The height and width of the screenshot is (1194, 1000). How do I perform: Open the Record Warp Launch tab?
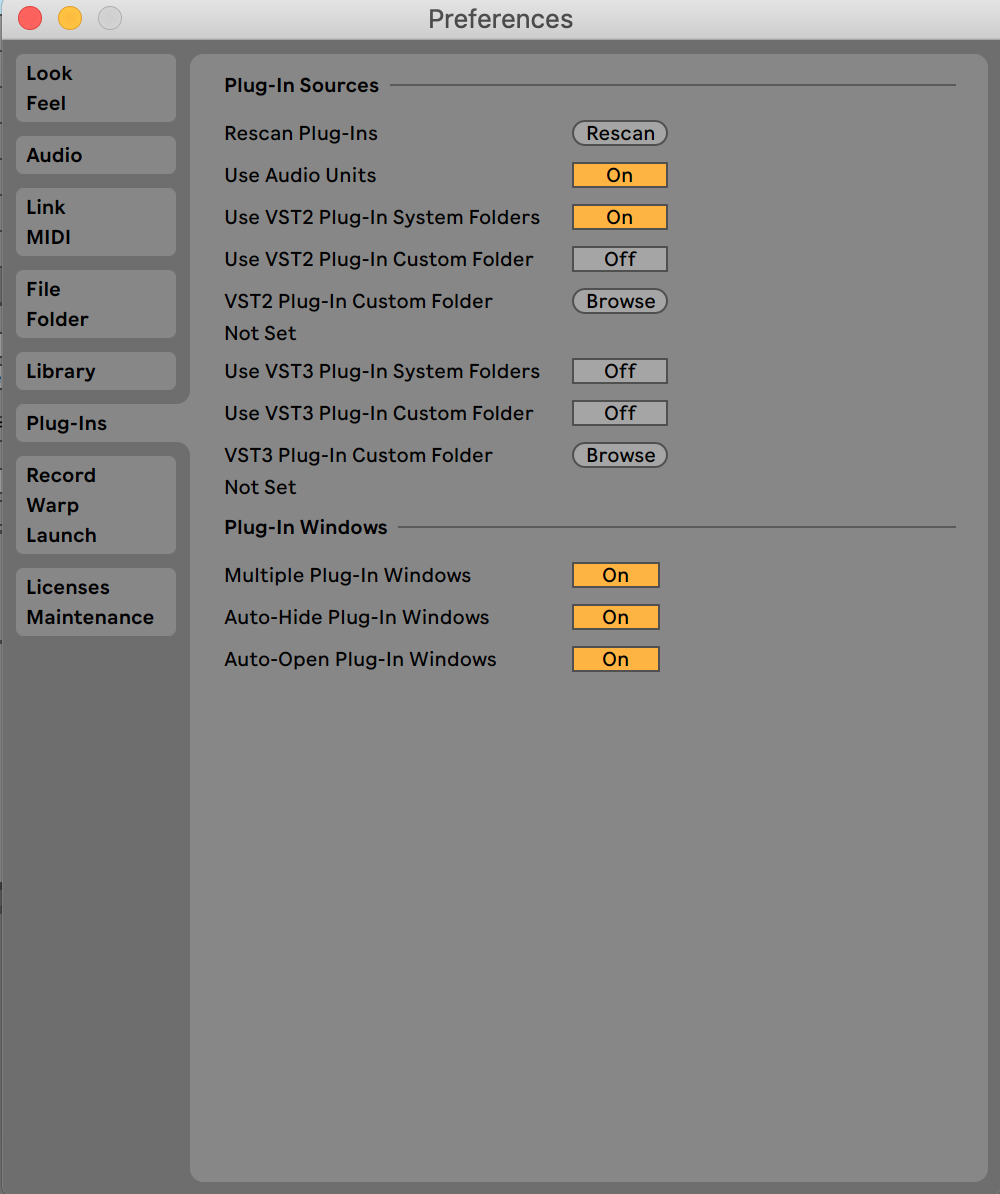click(96, 505)
